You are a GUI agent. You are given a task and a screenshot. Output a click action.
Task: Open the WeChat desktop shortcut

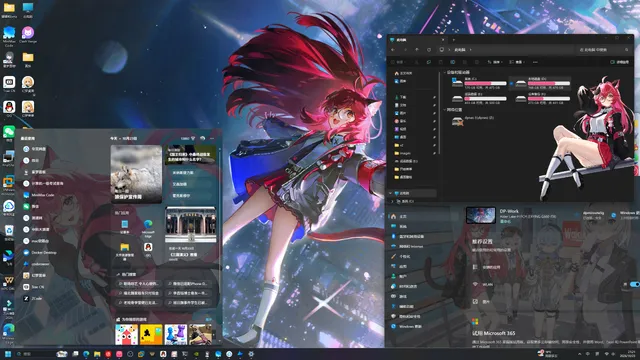click(9, 133)
